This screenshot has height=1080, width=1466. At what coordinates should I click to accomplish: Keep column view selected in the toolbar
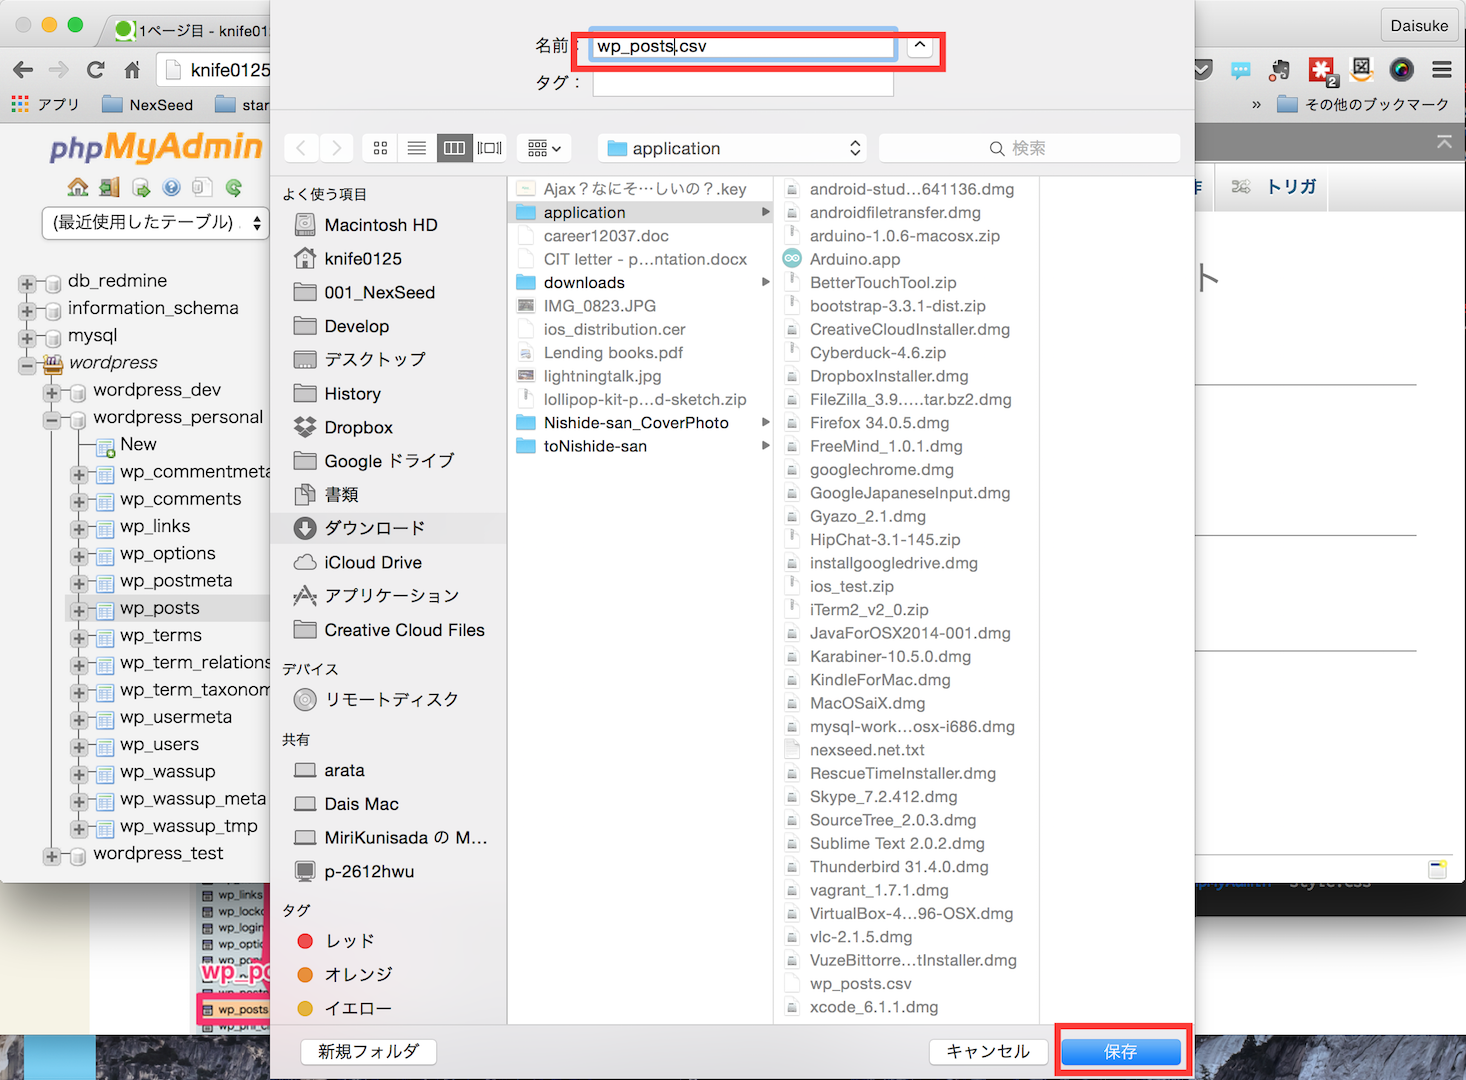tap(454, 147)
